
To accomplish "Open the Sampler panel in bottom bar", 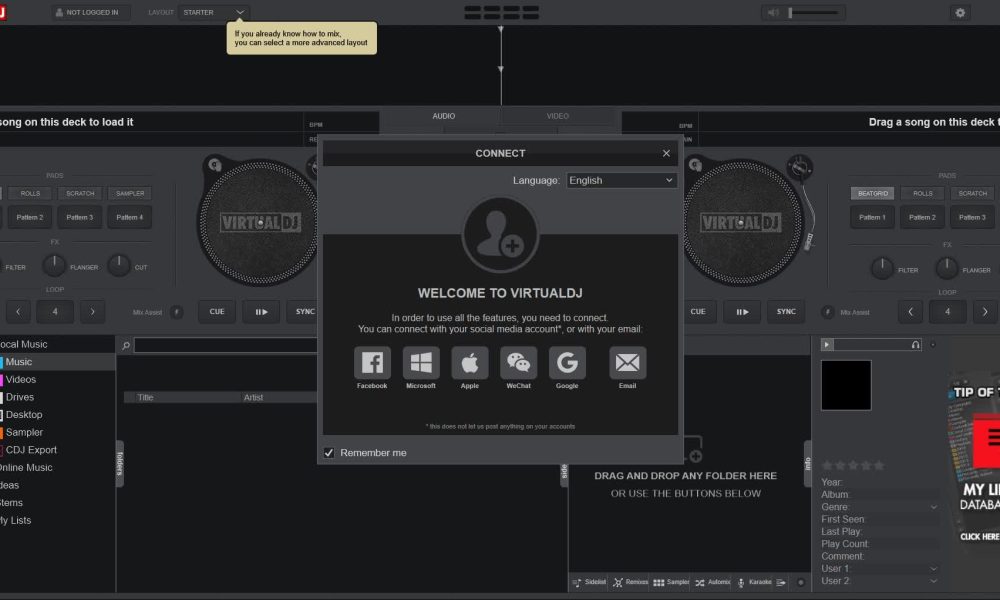I will click(x=671, y=582).
